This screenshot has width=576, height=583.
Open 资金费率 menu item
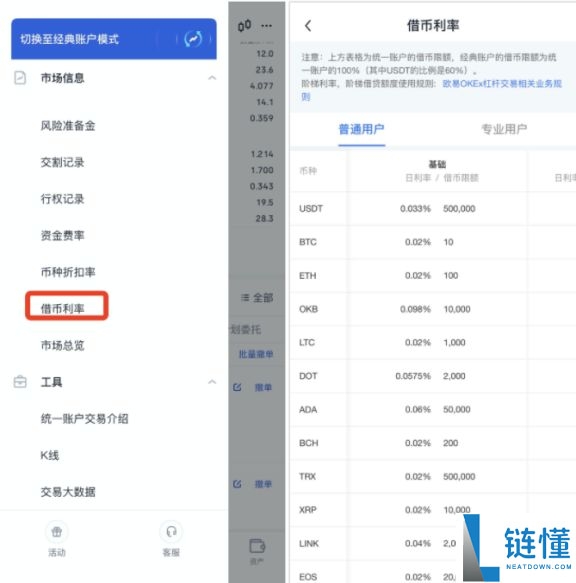[62, 235]
